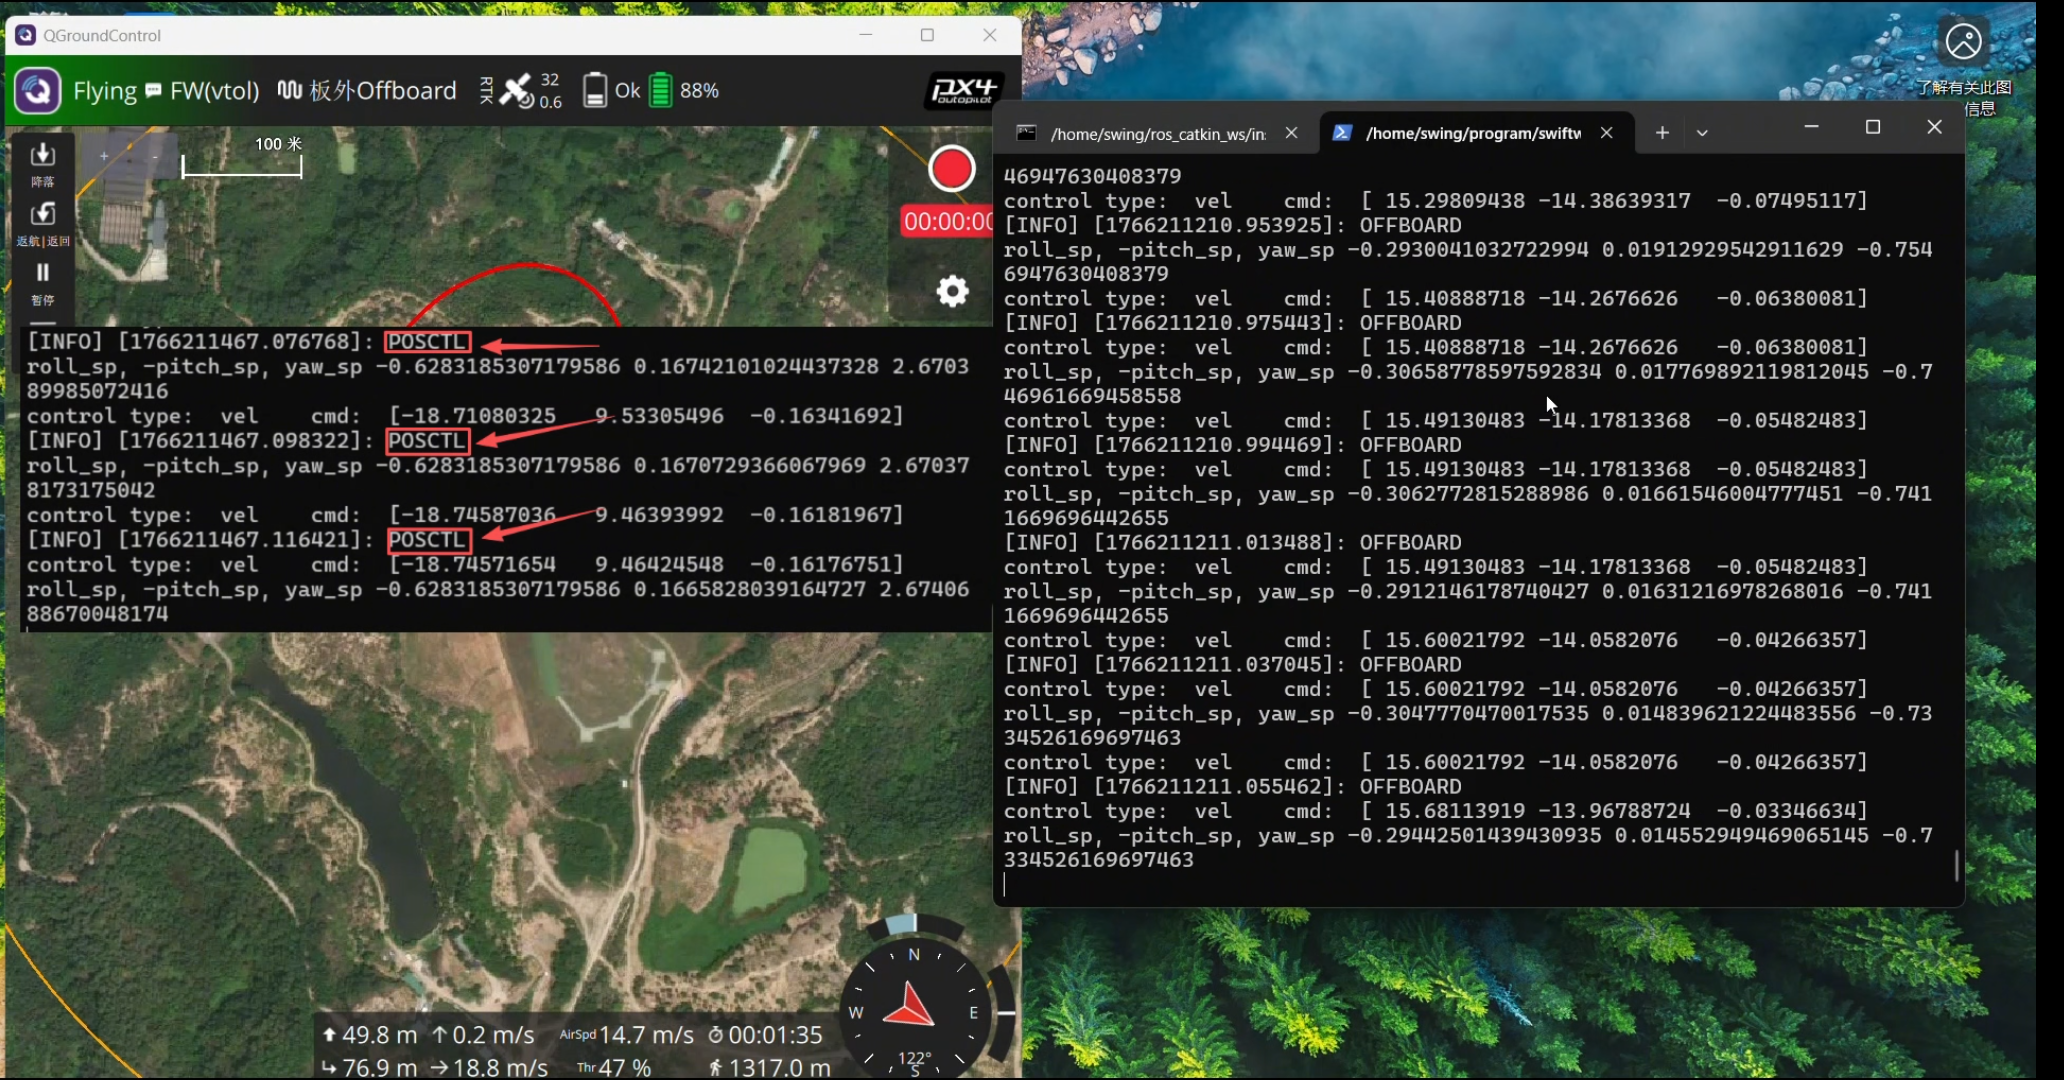The height and width of the screenshot is (1080, 2064).
Task: Switch to the ros_catkin_ws terminal tab
Action: tap(1157, 133)
